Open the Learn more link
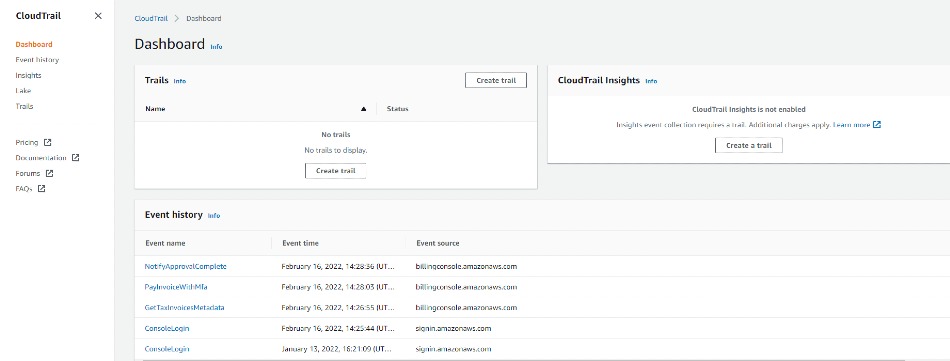This screenshot has width=950, height=361. coord(851,125)
